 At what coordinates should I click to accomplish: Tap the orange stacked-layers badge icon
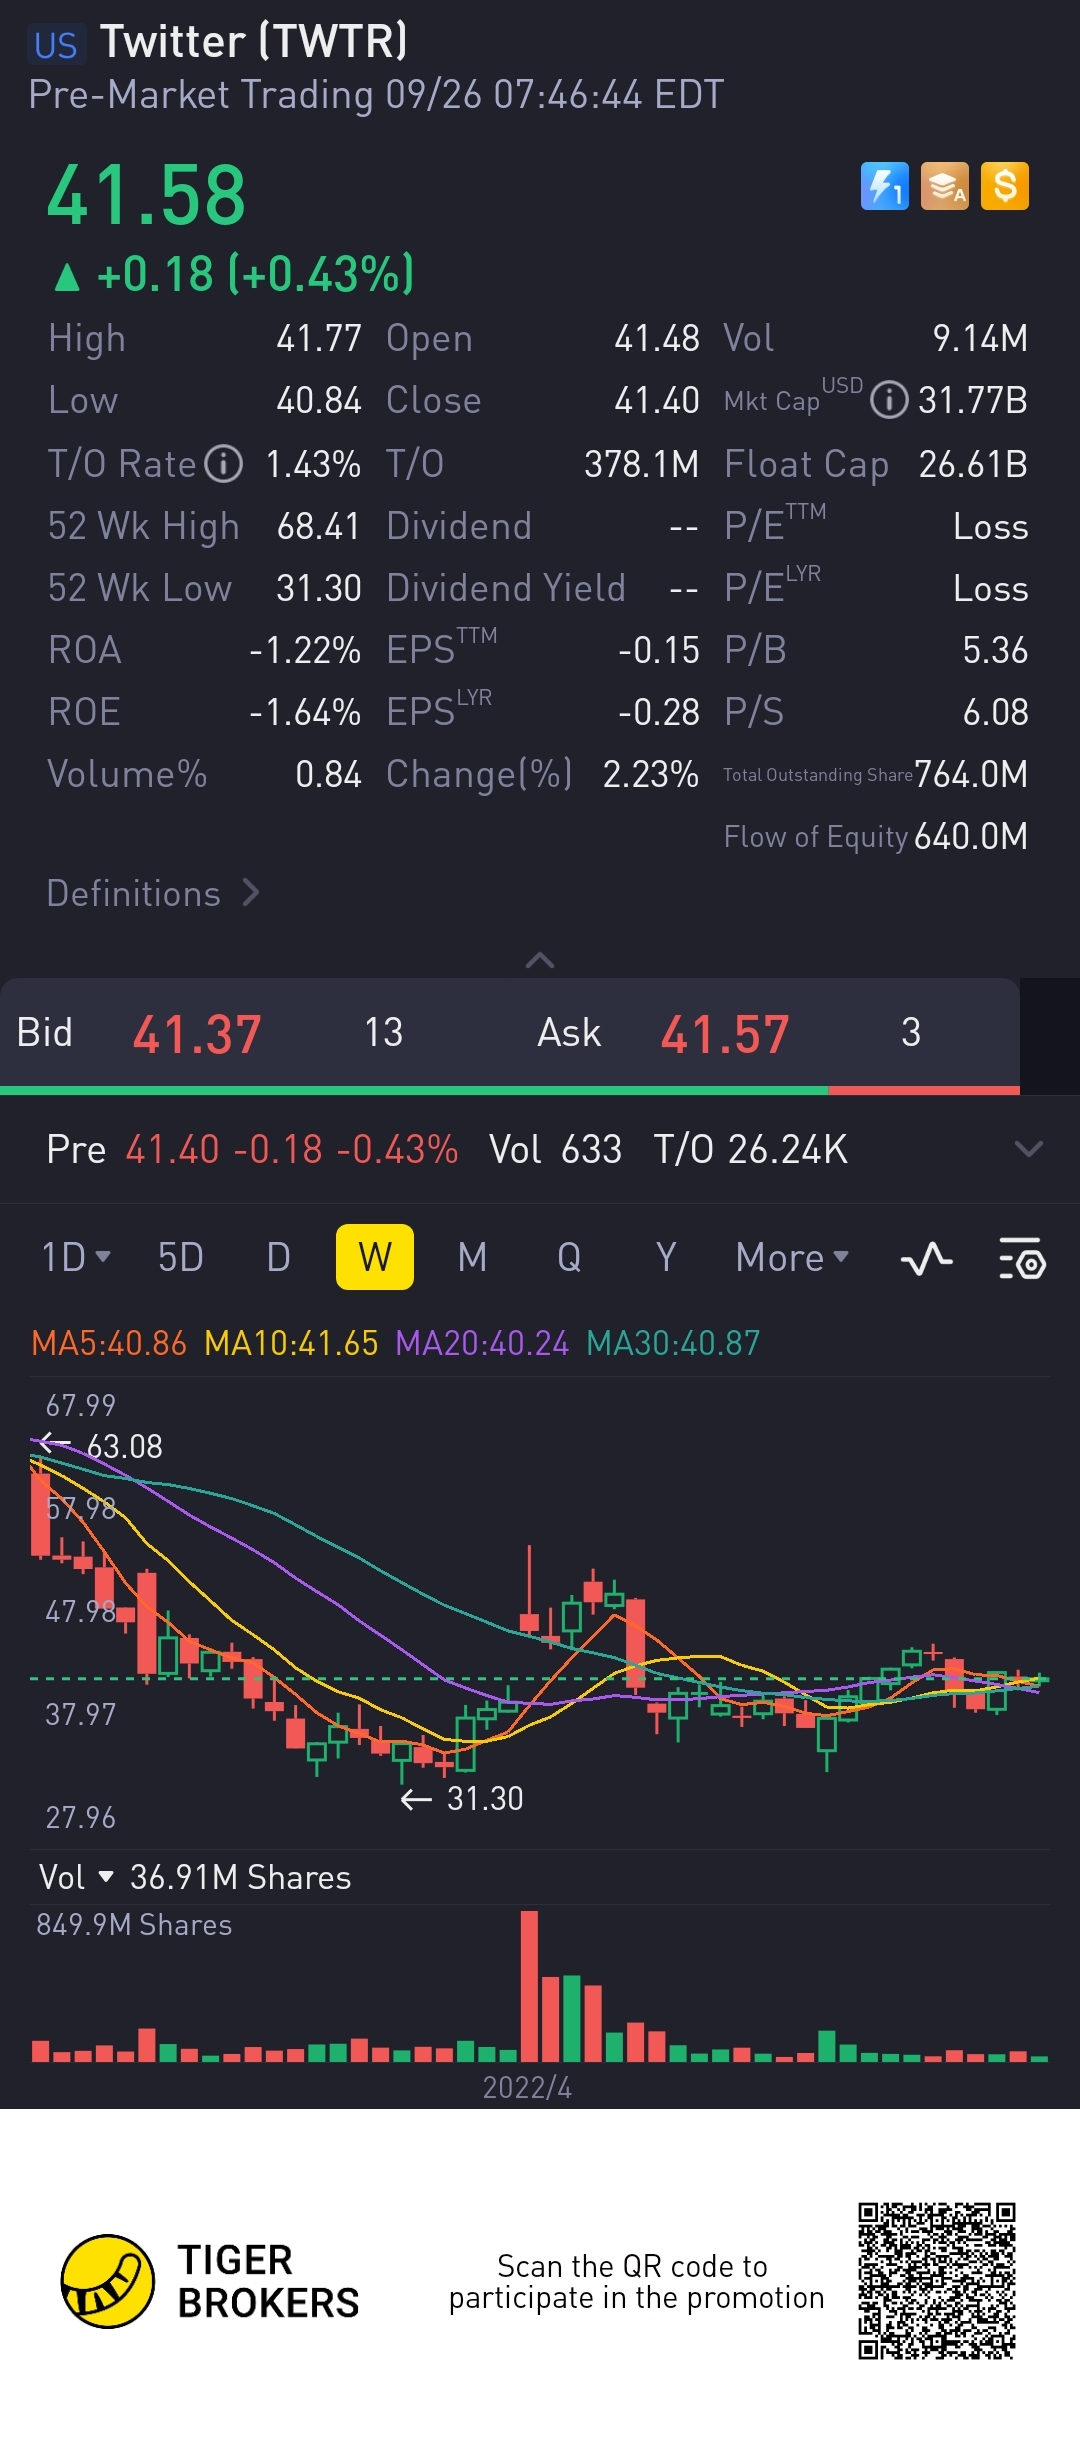pos(945,186)
